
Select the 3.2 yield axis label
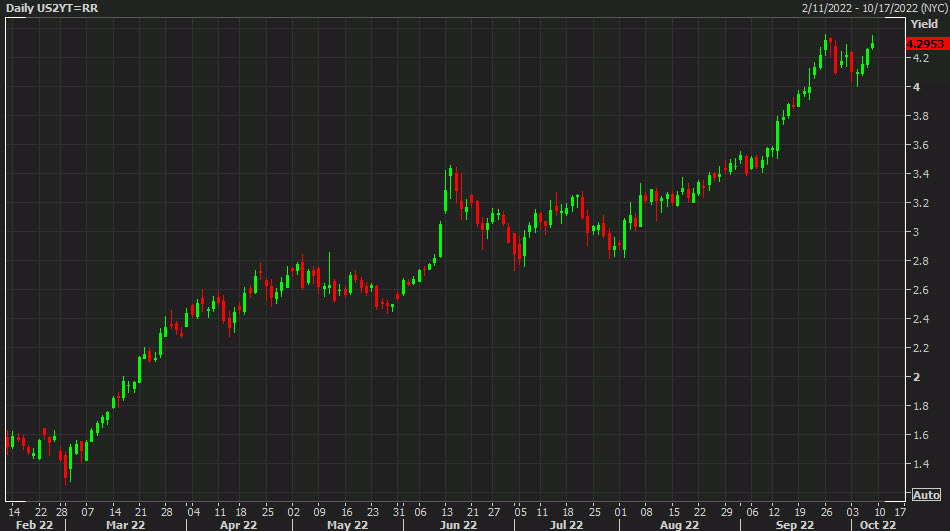click(921, 203)
